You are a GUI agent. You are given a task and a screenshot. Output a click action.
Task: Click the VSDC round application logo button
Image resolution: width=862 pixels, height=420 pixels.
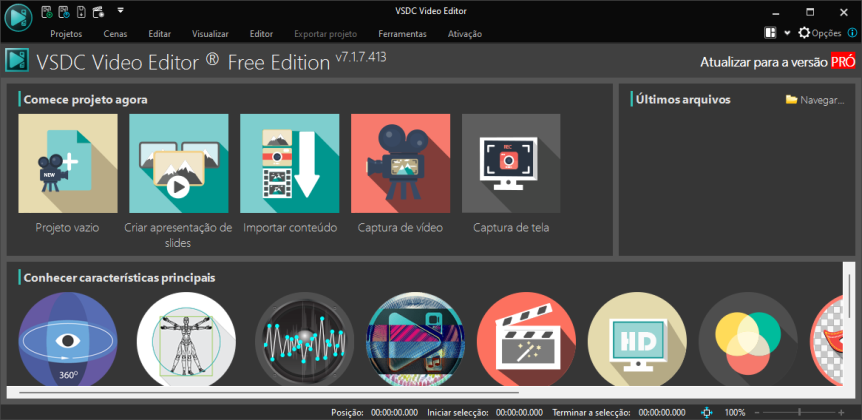coord(18,18)
